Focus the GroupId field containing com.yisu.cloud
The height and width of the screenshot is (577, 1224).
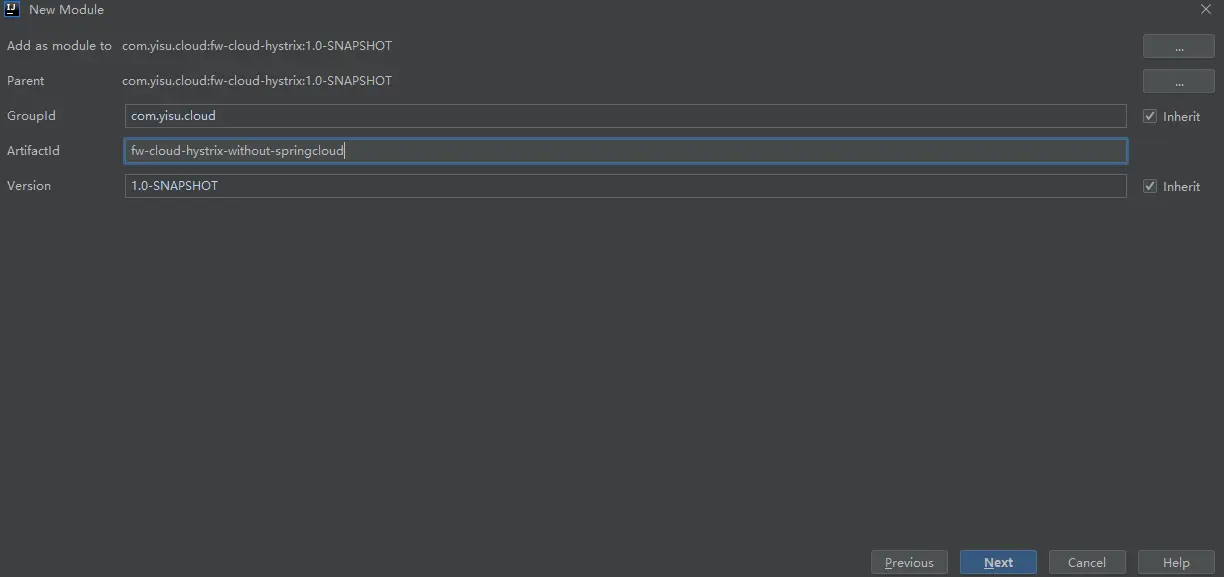point(625,116)
